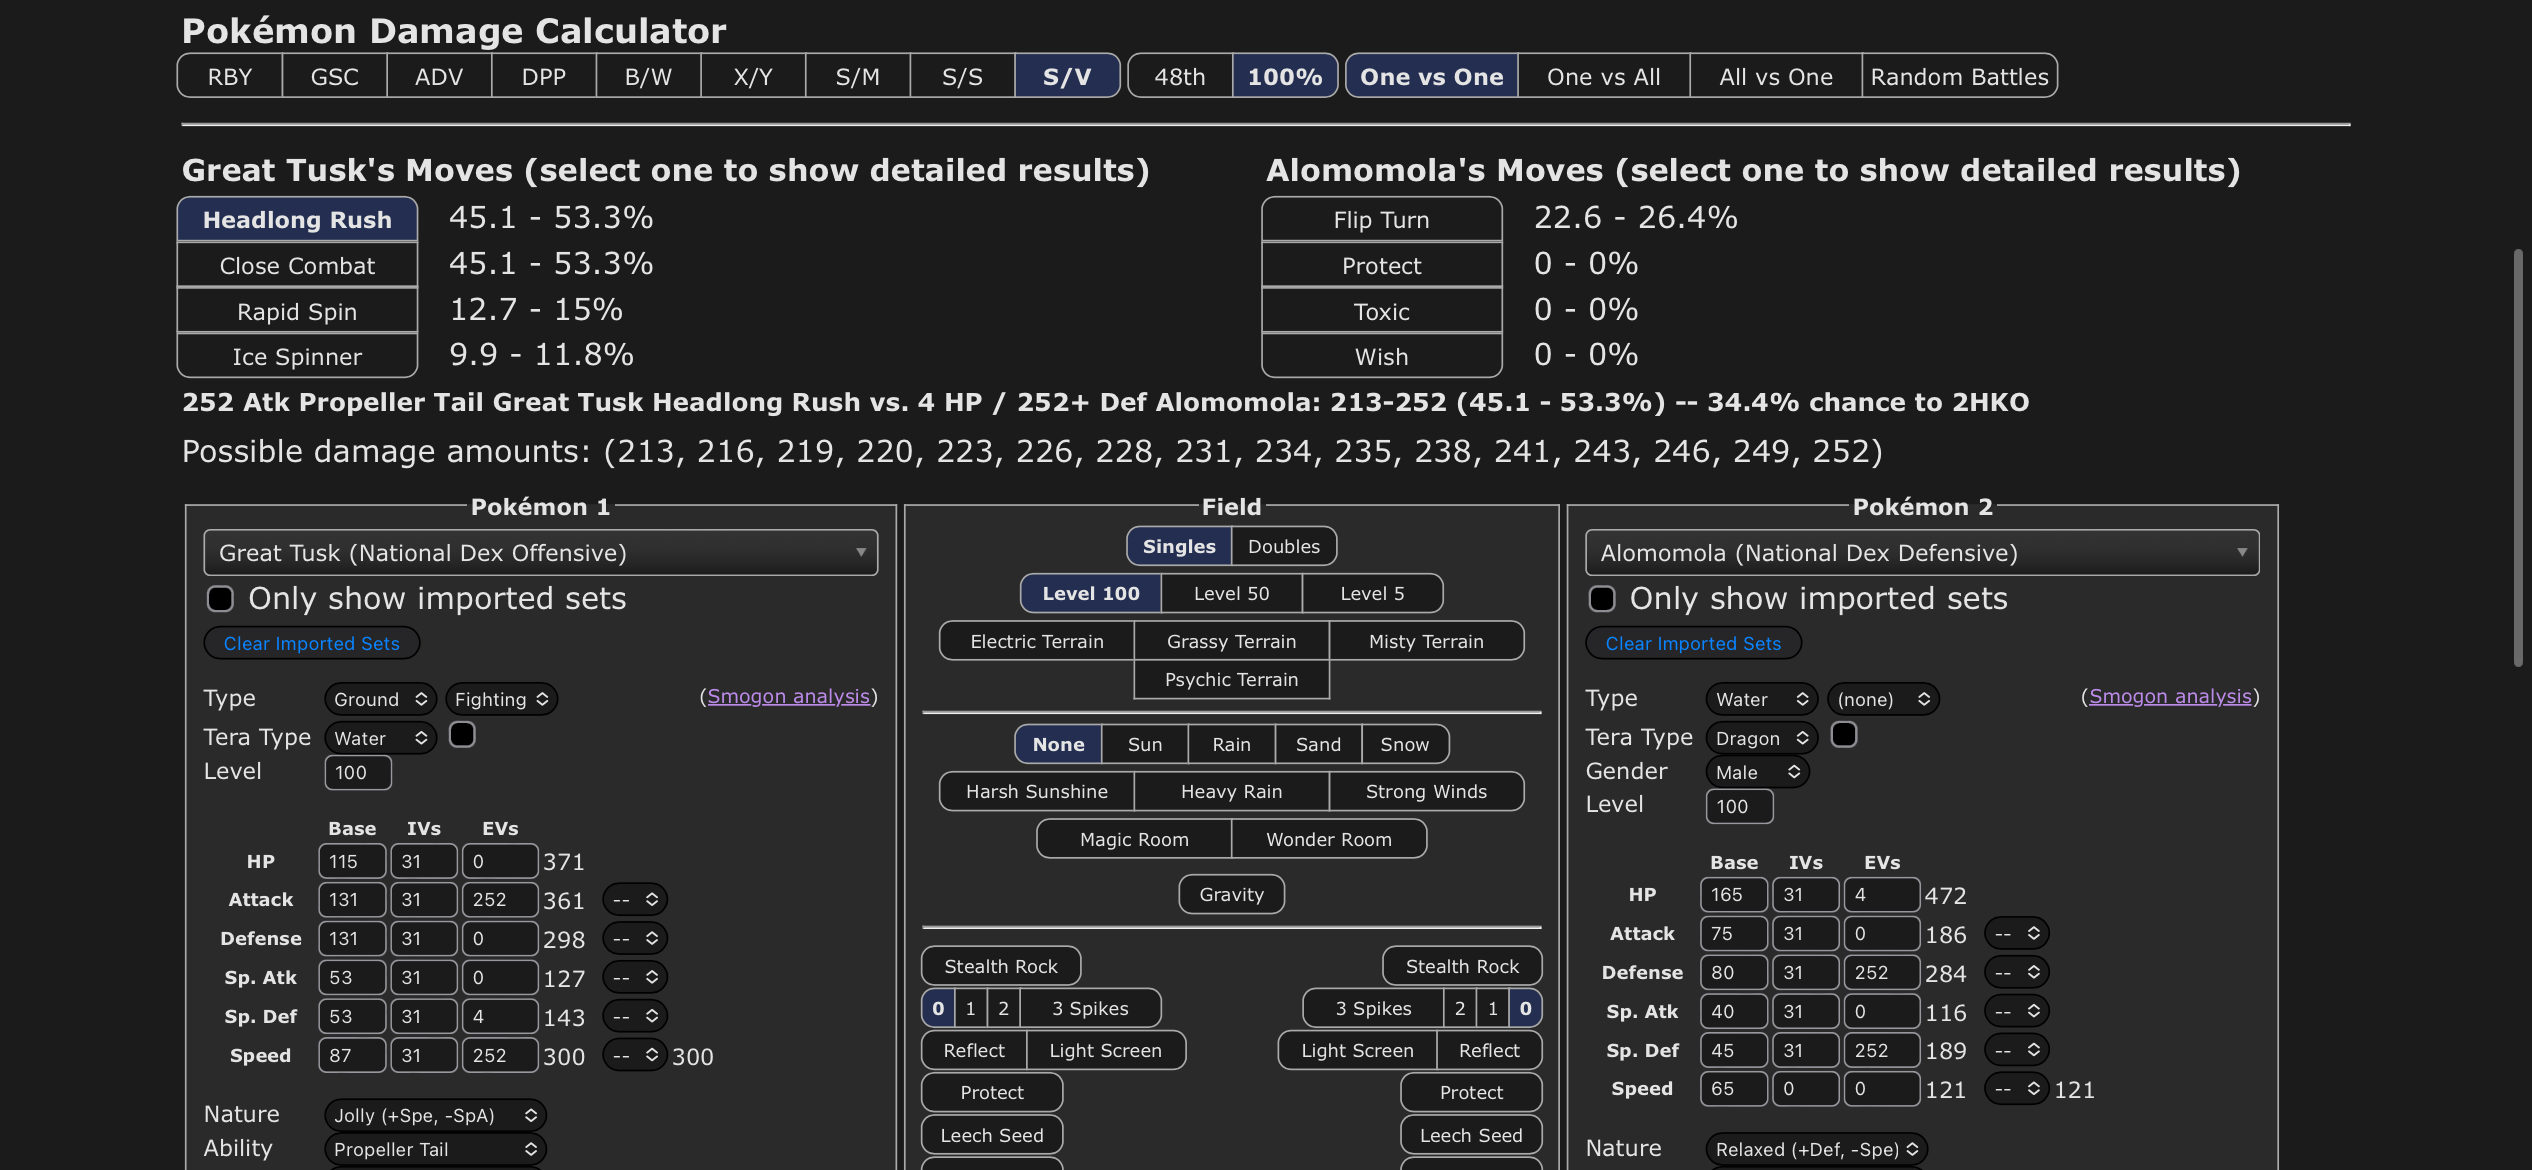Image resolution: width=2532 pixels, height=1170 pixels.
Task: Set field to Level 5
Action: click(x=1372, y=593)
